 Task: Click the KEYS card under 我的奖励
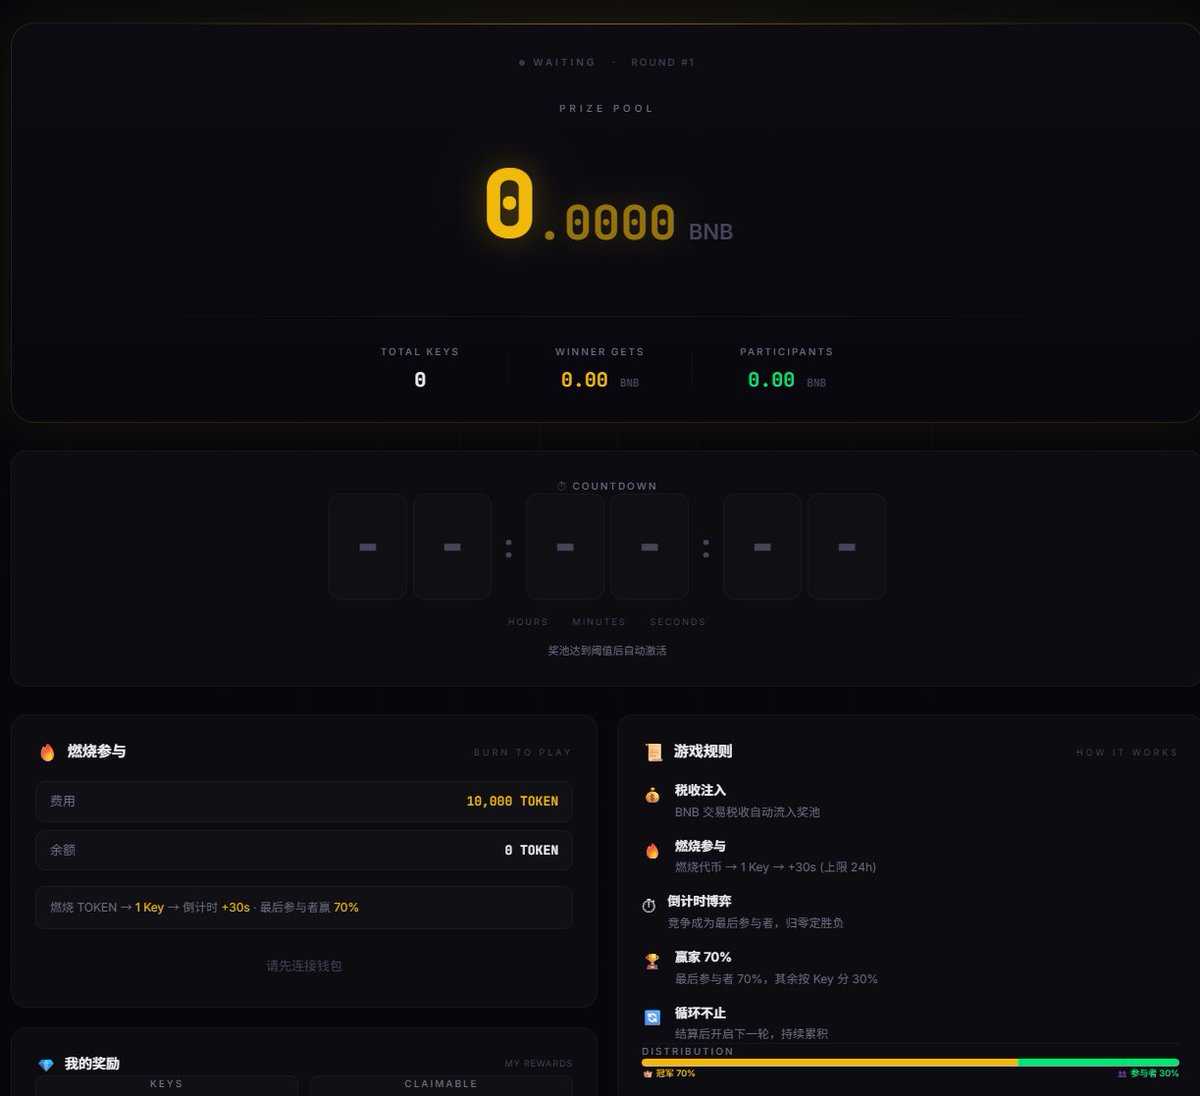tap(167, 1085)
